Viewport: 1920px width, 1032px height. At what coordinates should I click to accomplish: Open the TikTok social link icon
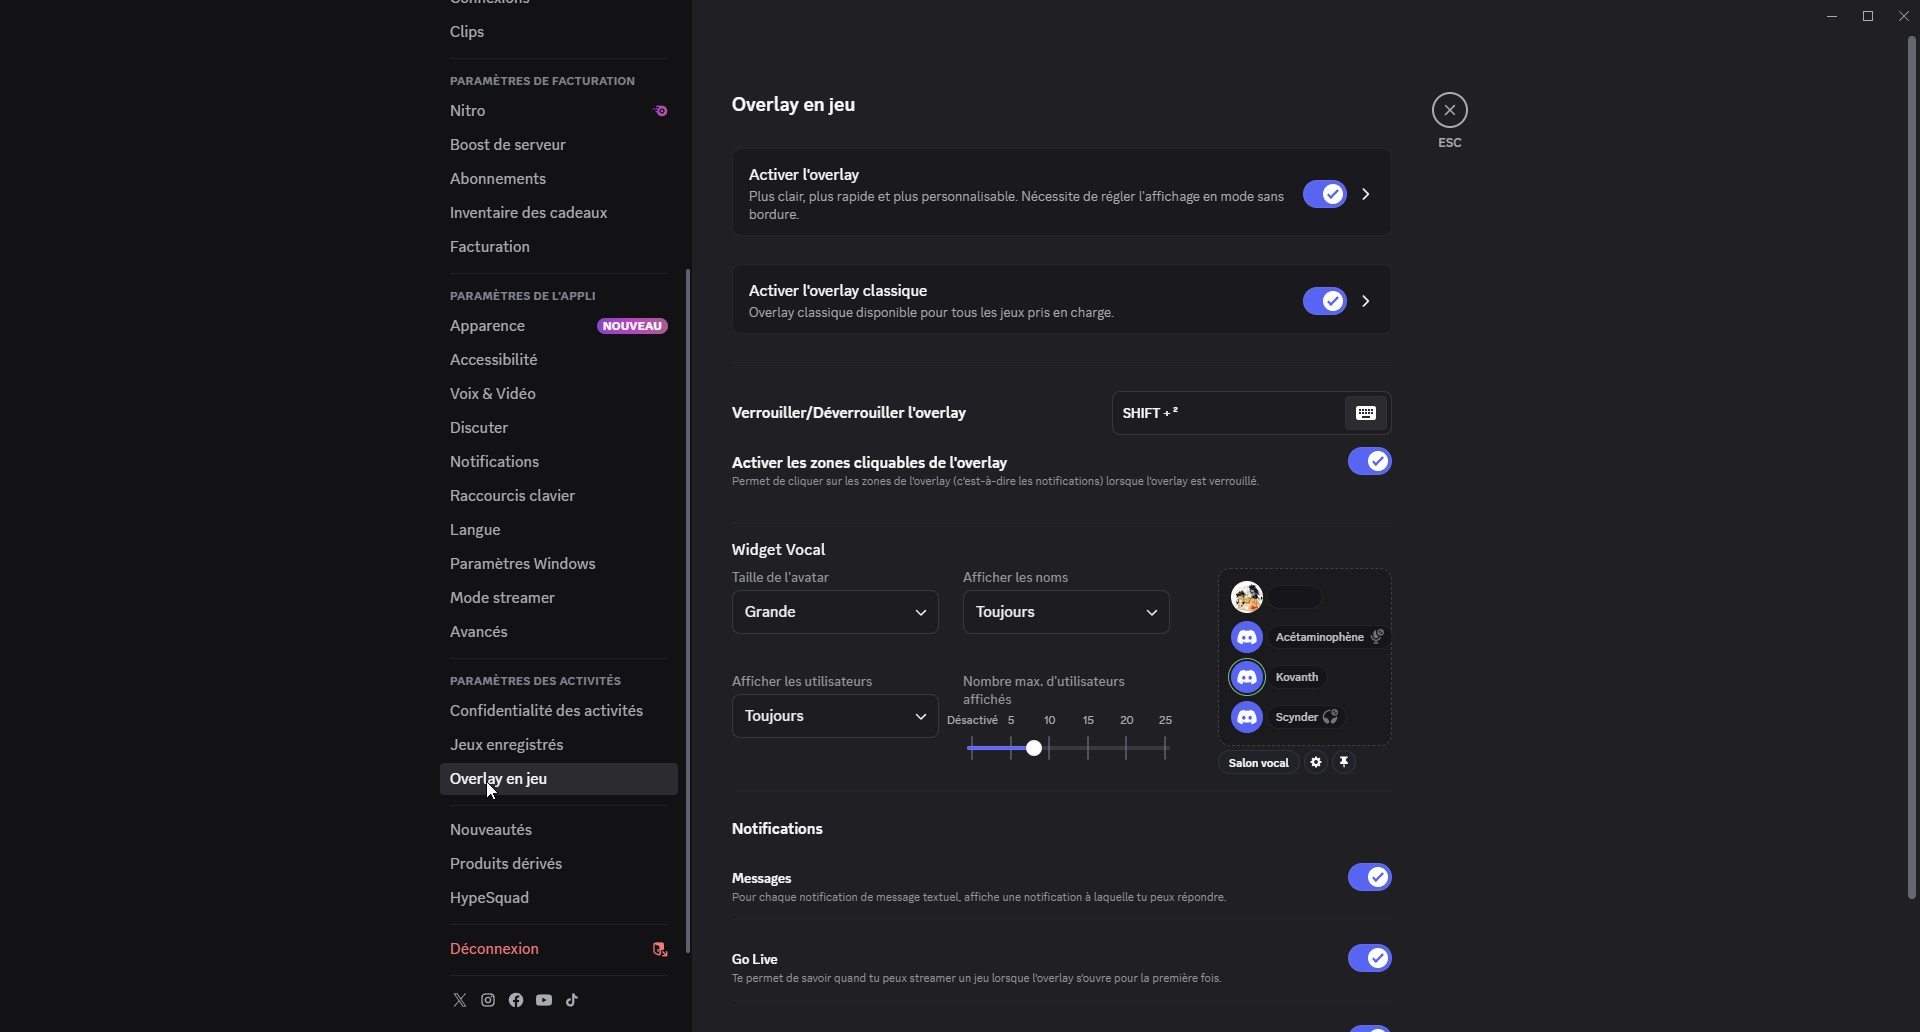[572, 1000]
